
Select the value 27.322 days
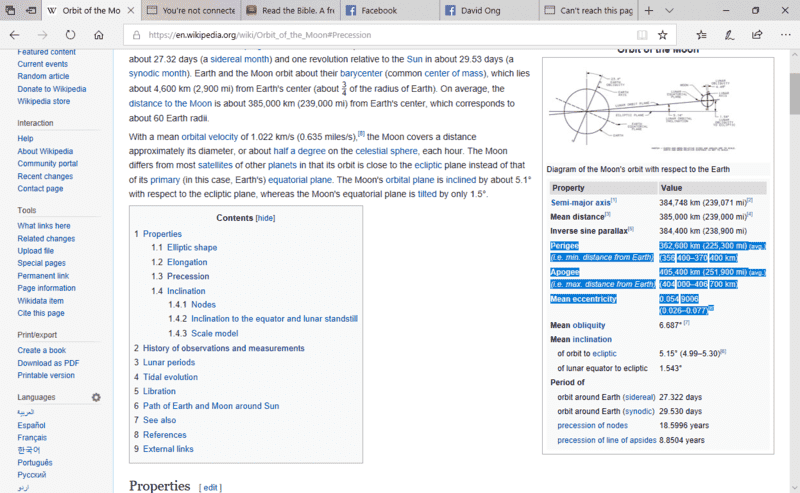(x=681, y=397)
